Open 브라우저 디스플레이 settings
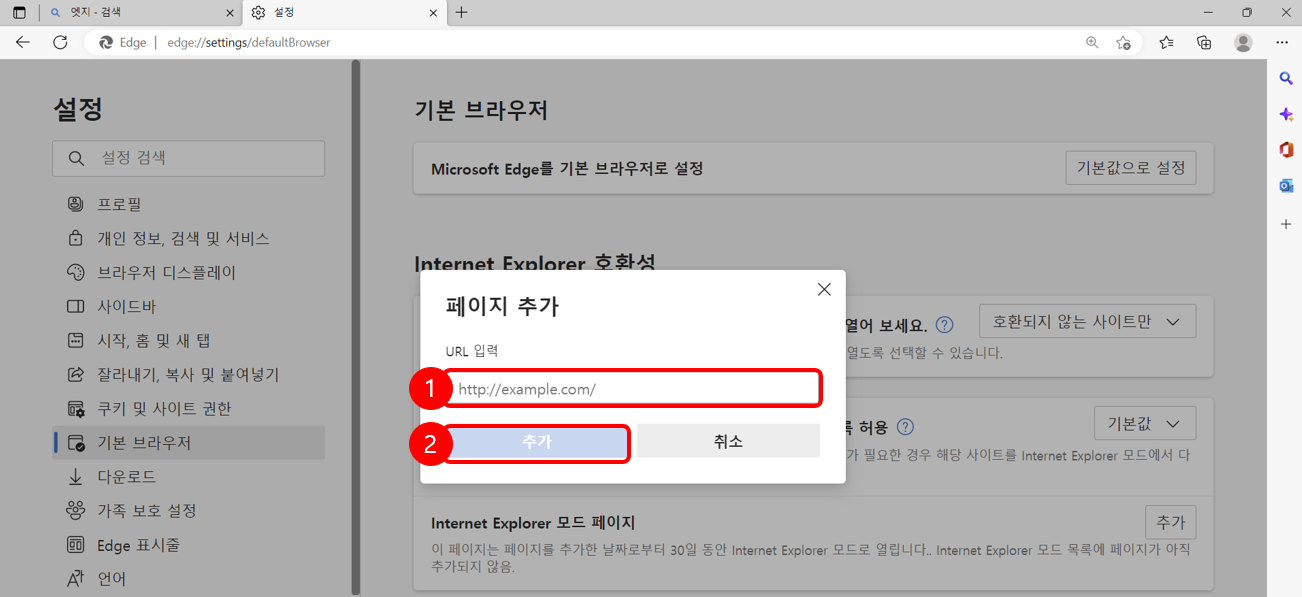The width and height of the screenshot is (1302, 597). click(189, 272)
